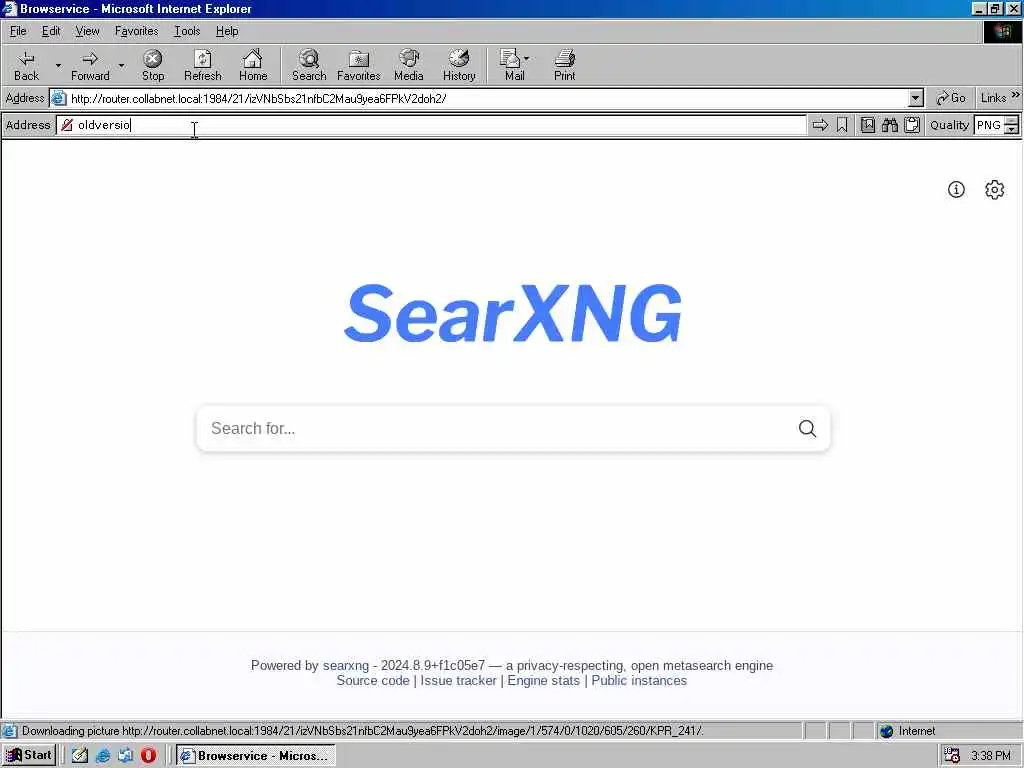Click the Stop loading button

click(x=153, y=65)
